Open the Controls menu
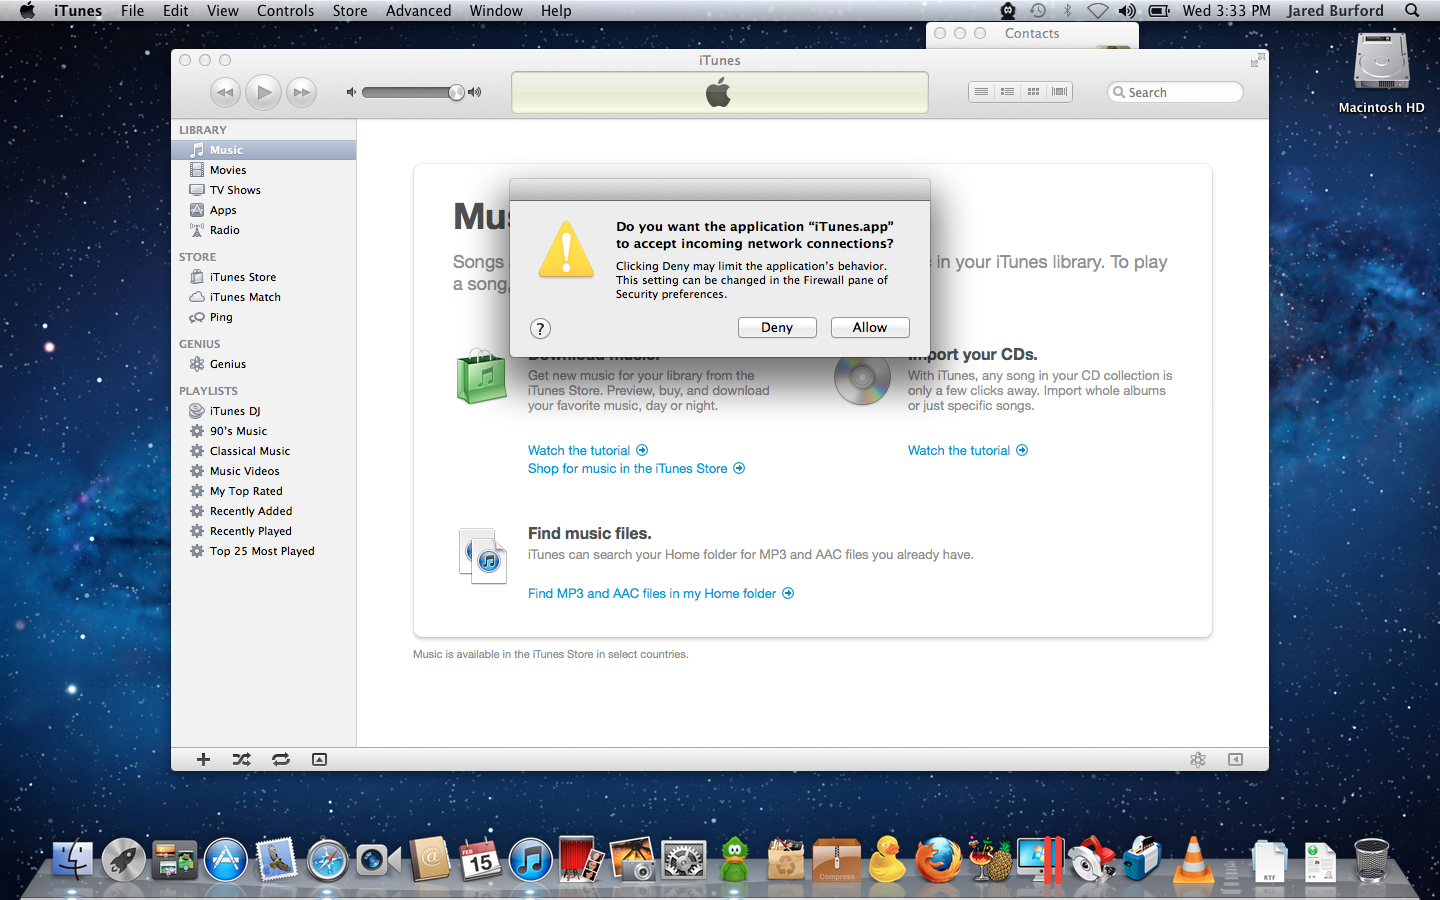This screenshot has width=1440, height=900. [x=285, y=10]
